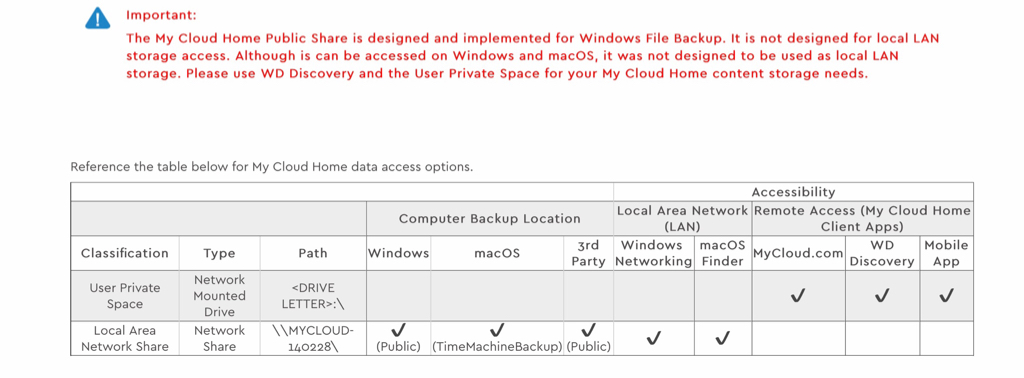Click User Private Space Mobile App checkmark
The width and height of the screenshot is (1024, 378).
tap(946, 296)
